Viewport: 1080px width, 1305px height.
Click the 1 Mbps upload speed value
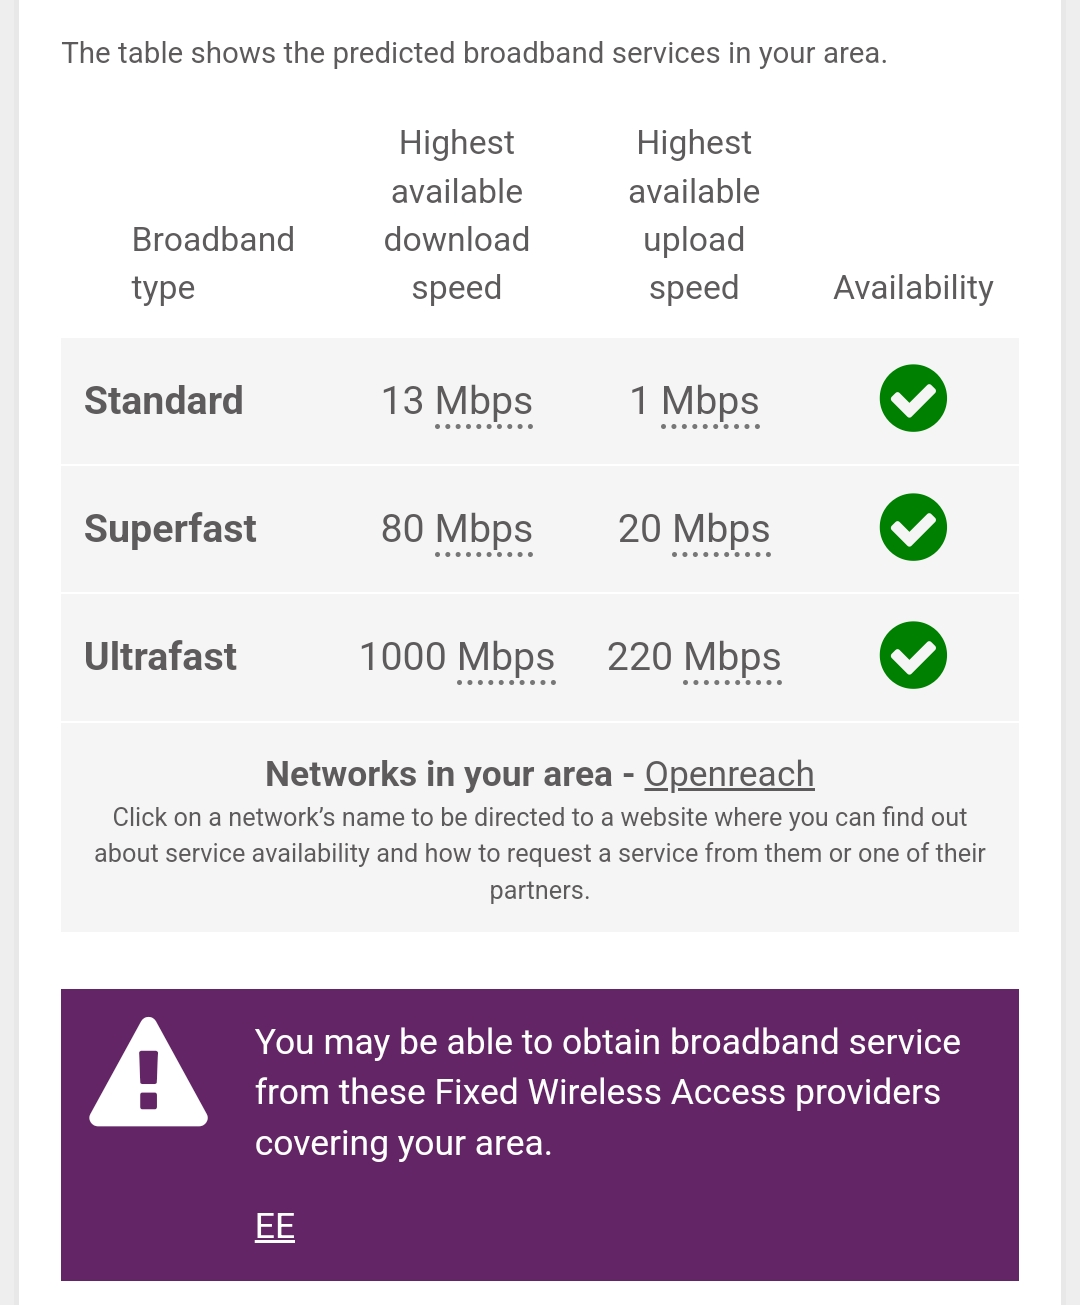[x=694, y=401]
